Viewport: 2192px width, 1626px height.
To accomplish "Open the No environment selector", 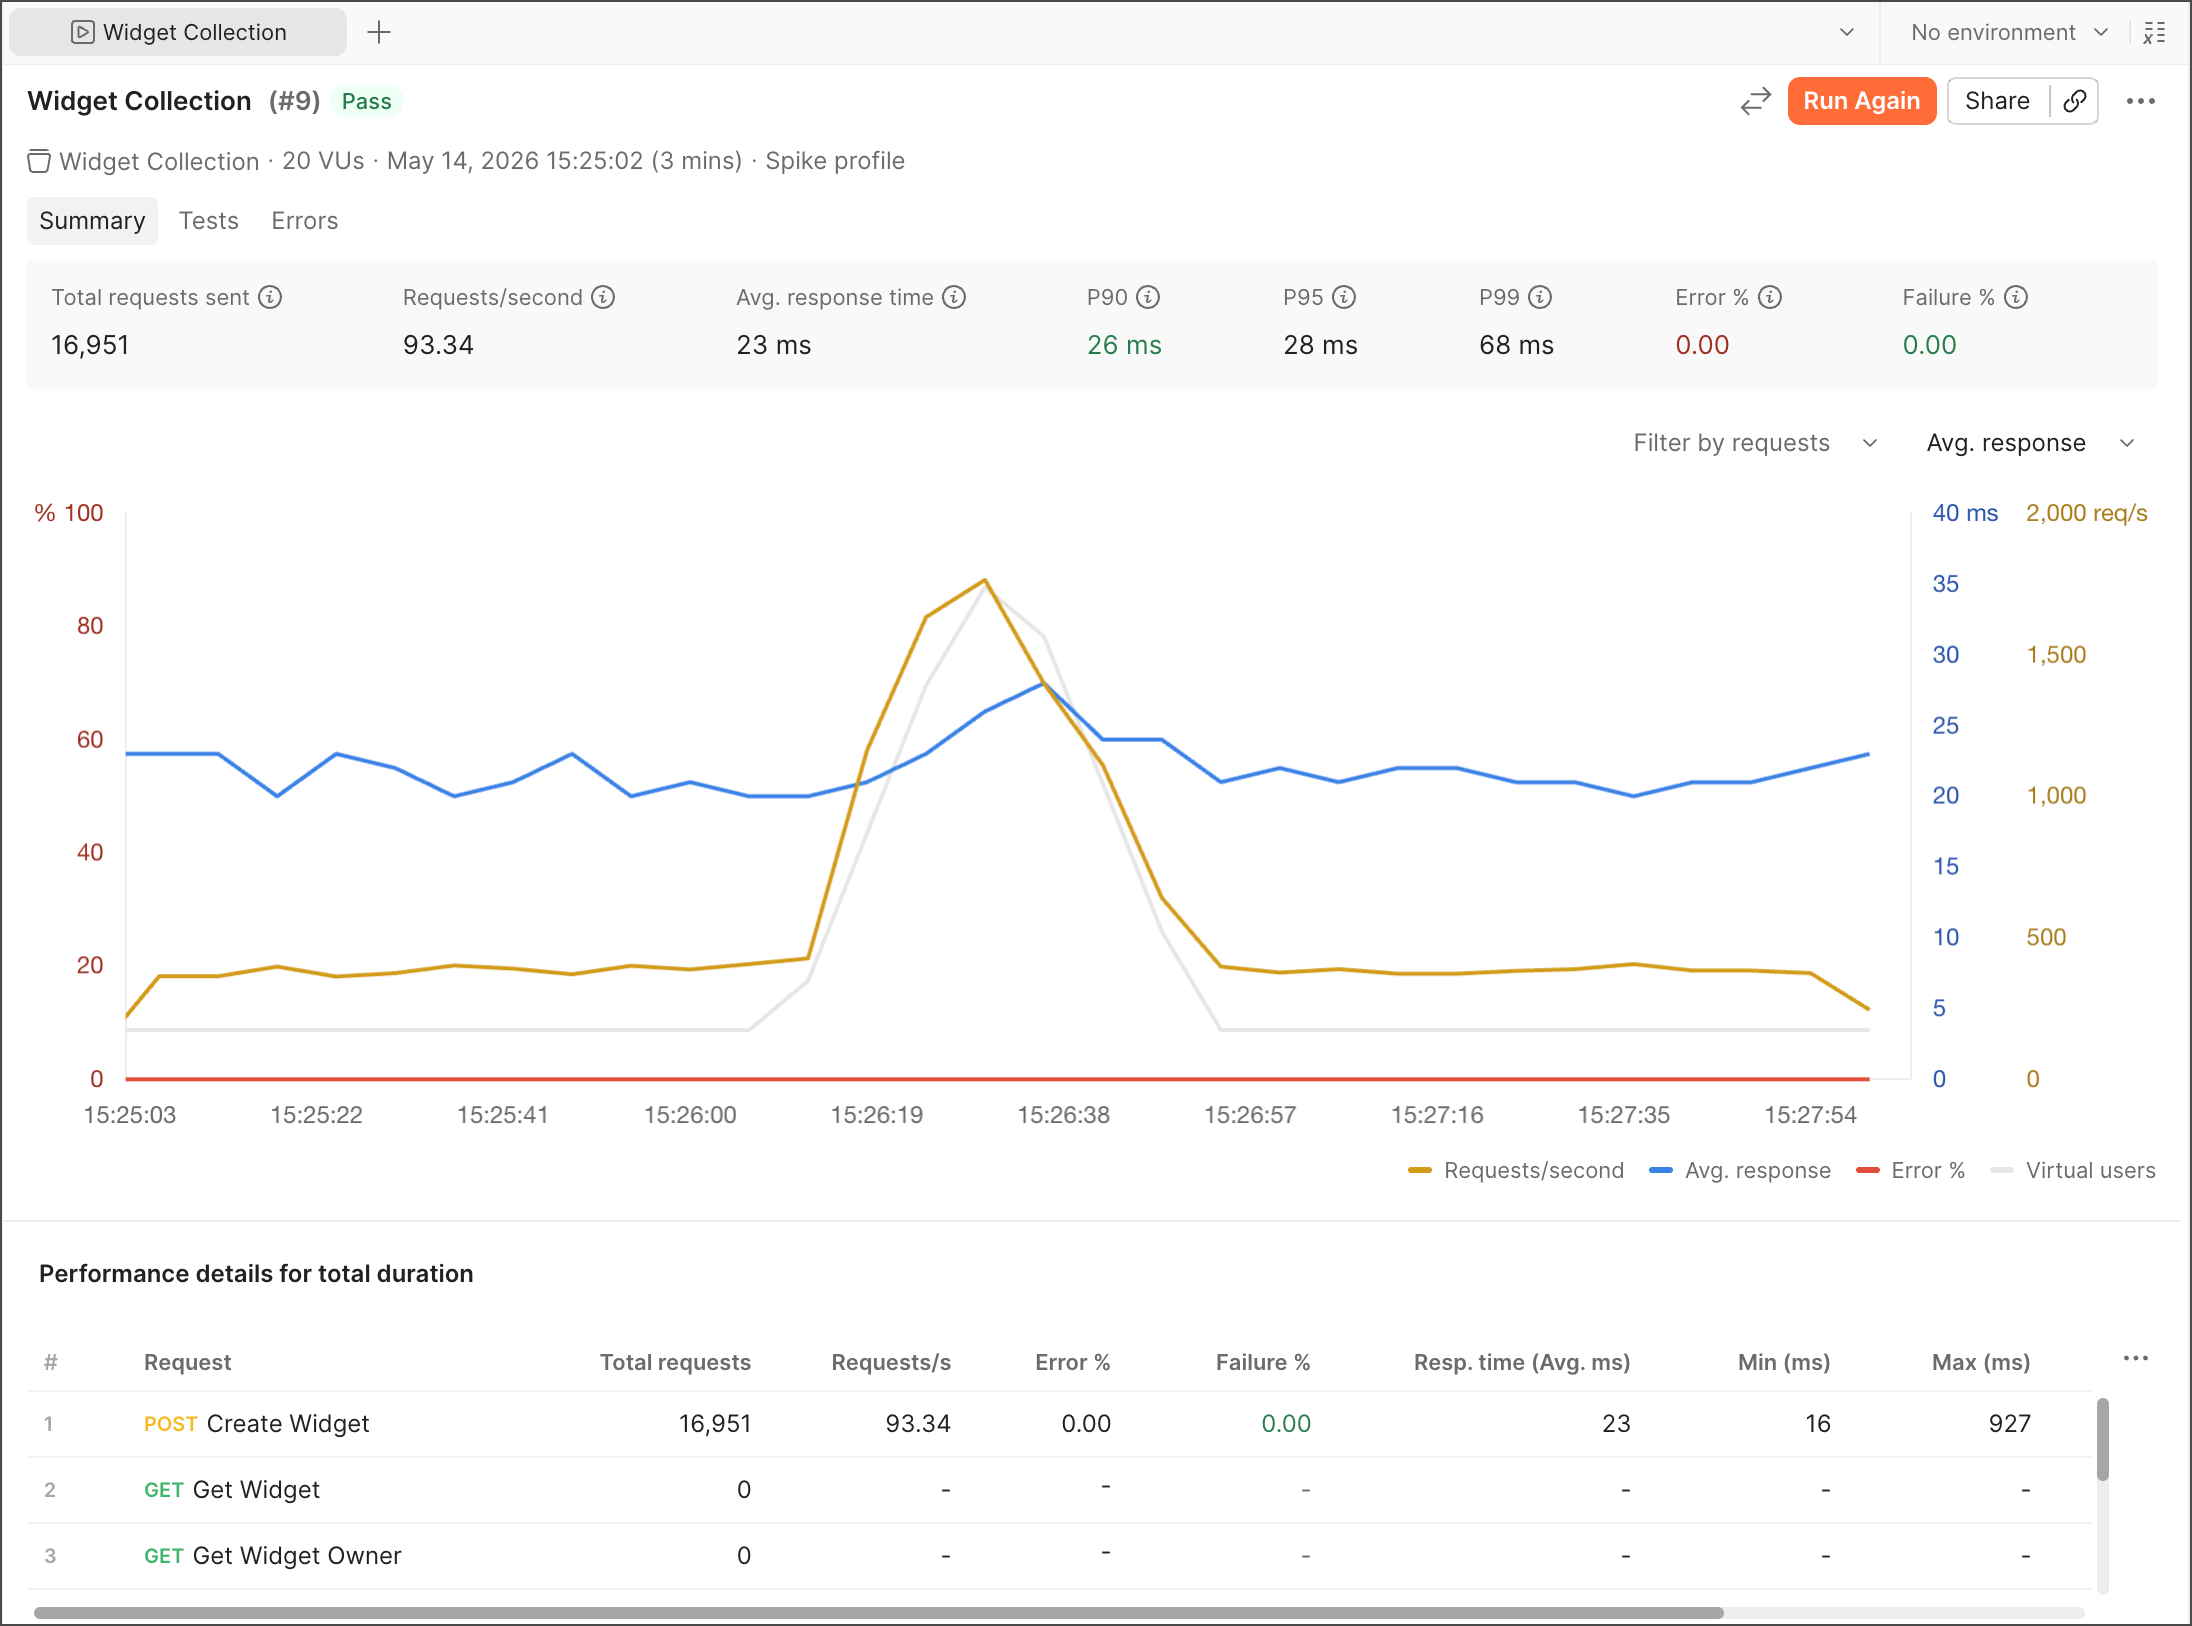I will (x=2009, y=32).
